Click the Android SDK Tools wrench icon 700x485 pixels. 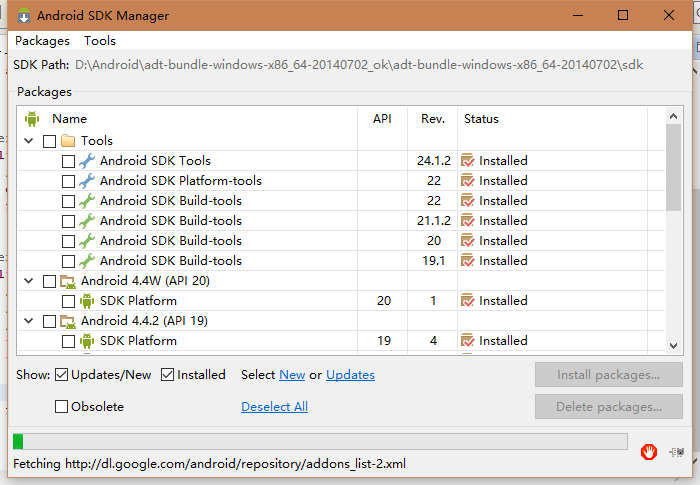pyautogui.click(x=87, y=161)
